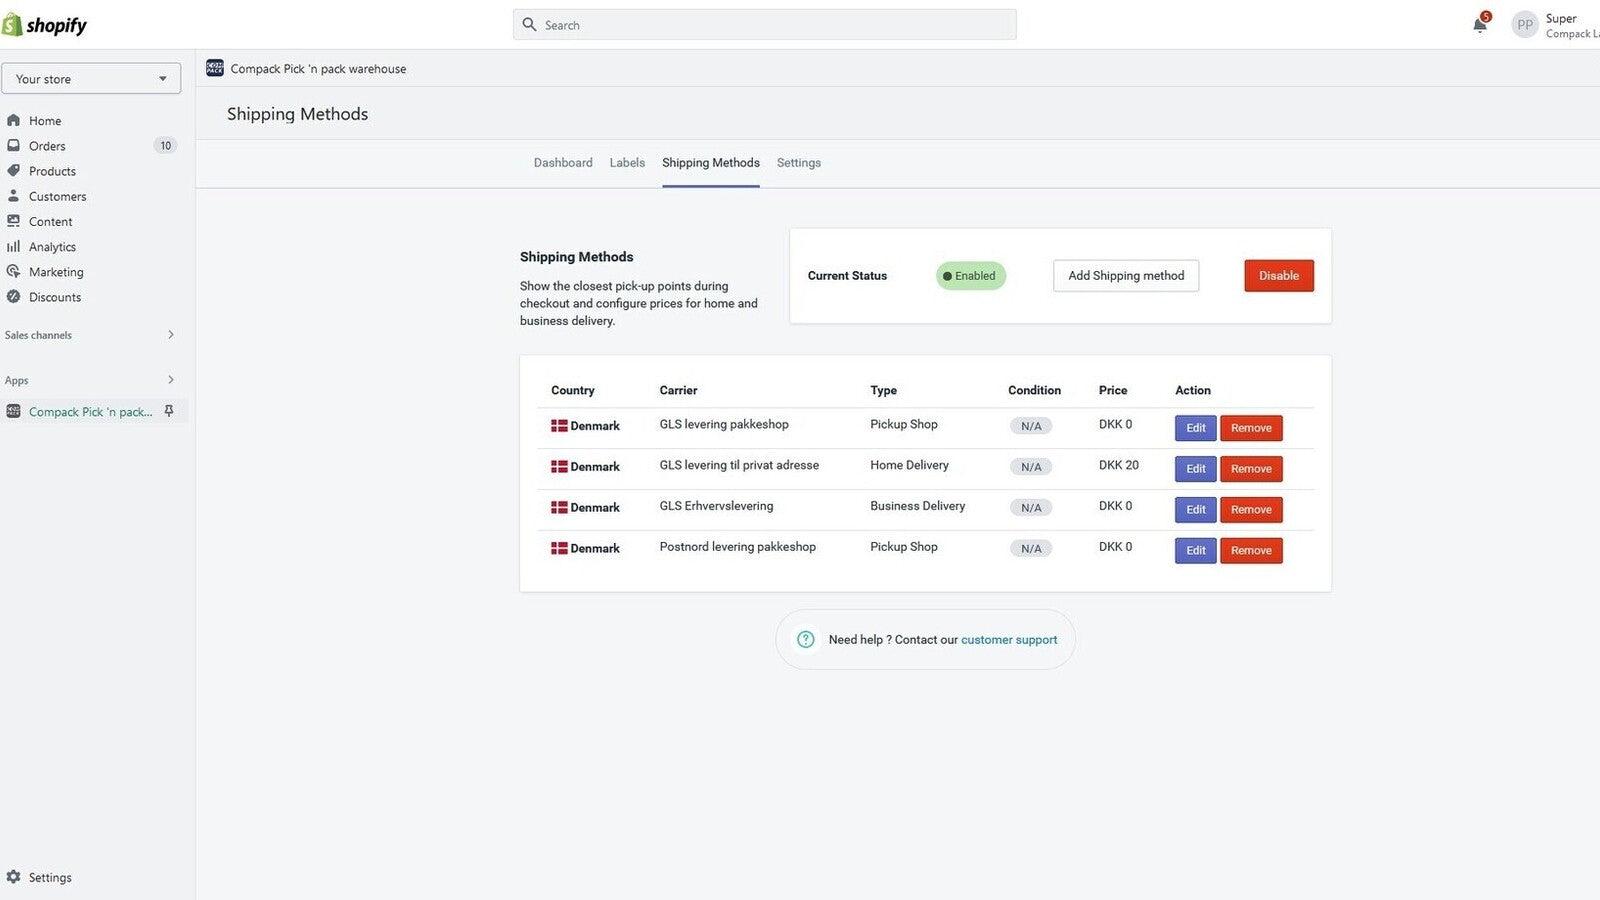The height and width of the screenshot is (900, 1600).
Task: Click the Shopify logo
Action: coord(45,23)
